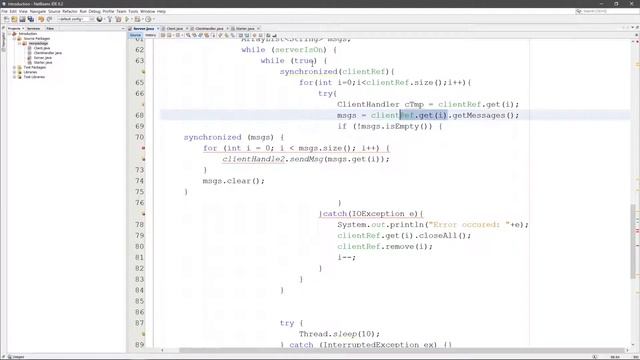
Task: Close the Server.java editor tab
Action: (158, 29)
